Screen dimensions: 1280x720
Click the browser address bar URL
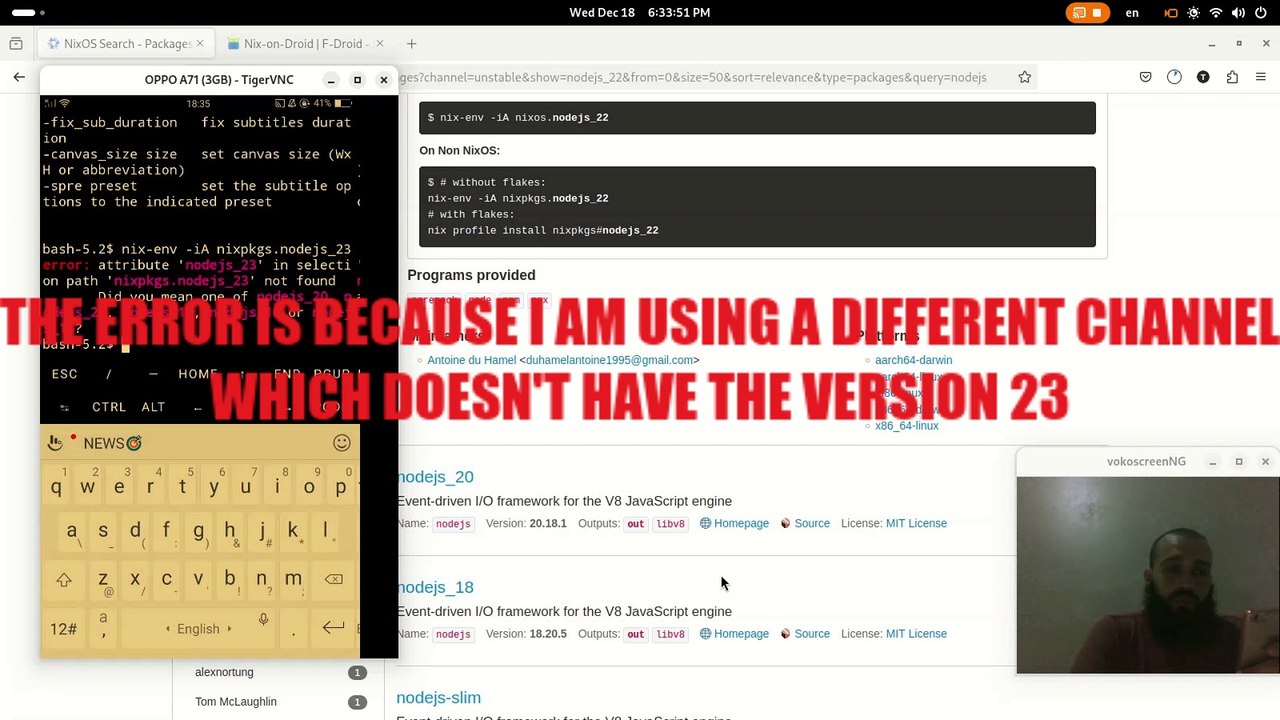point(692,77)
